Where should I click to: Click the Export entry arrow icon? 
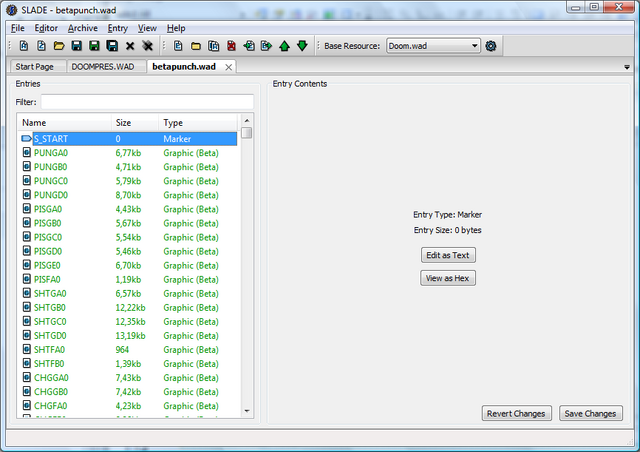(x=267, y=46)
